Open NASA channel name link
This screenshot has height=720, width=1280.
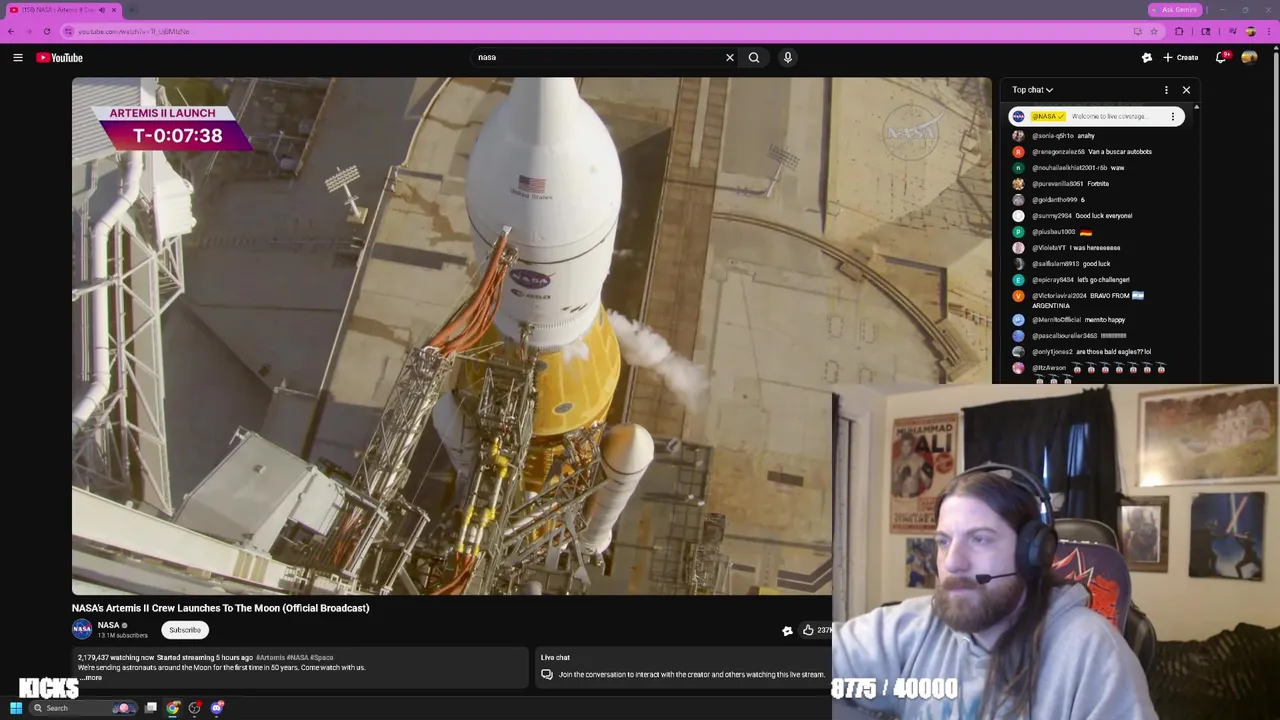pyautogui.click(x=109, y=625)
